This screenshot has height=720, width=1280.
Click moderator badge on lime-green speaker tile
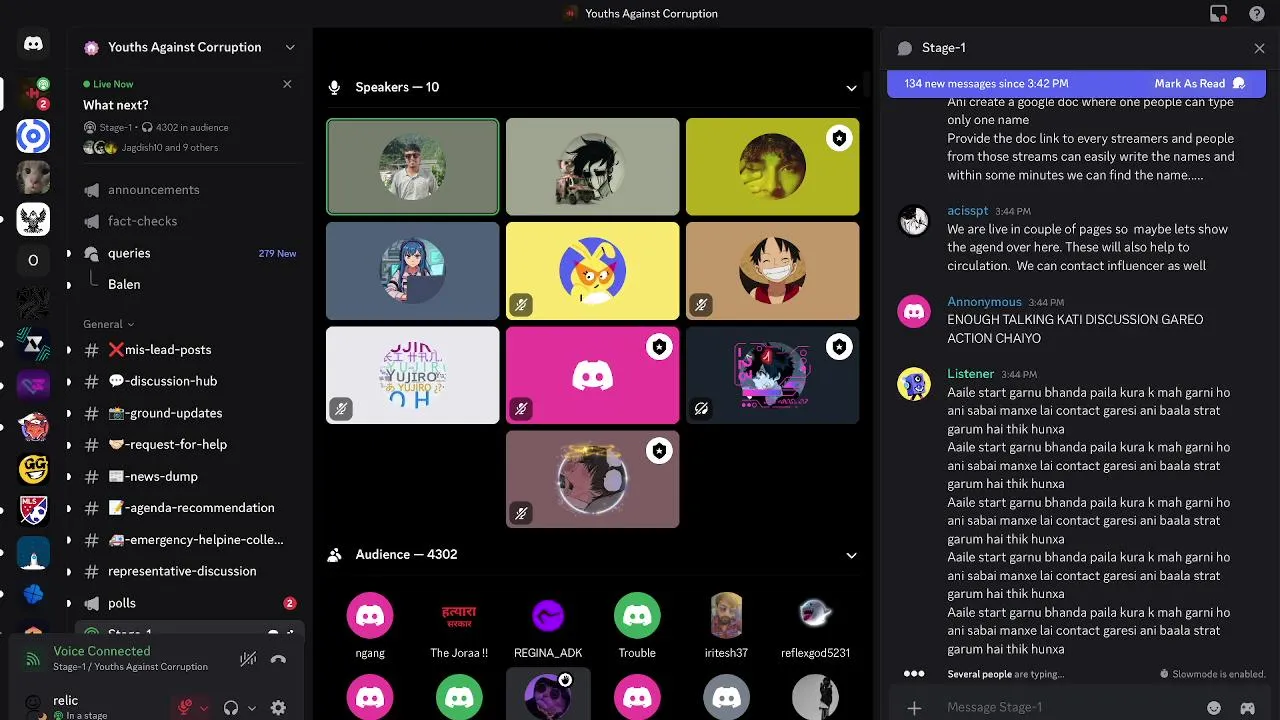point(839,139)
